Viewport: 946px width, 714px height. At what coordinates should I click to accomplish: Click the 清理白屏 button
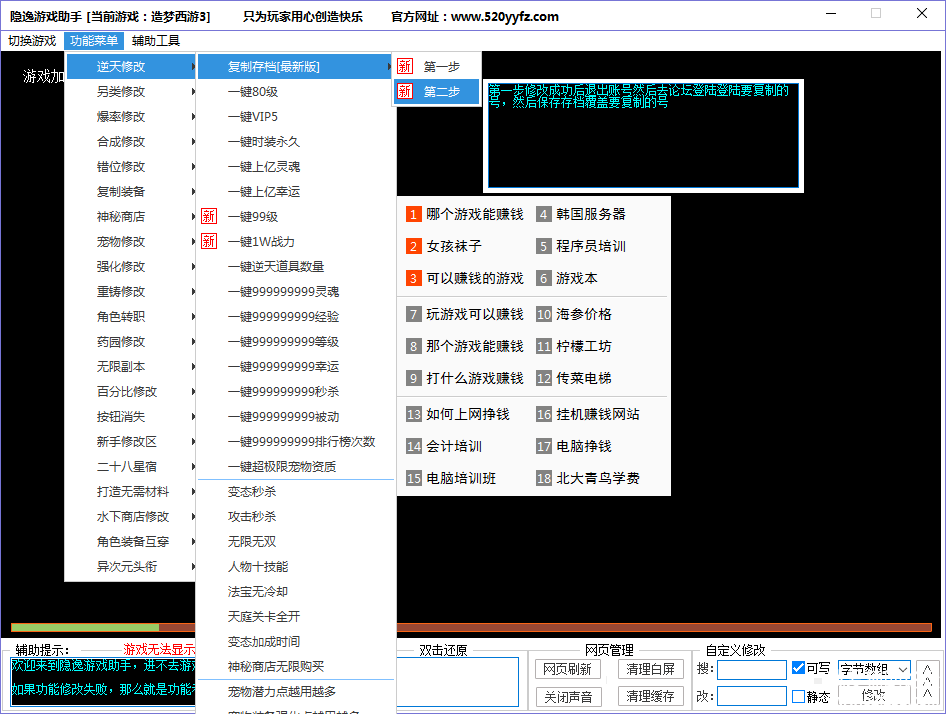click(x=650, y=669)
